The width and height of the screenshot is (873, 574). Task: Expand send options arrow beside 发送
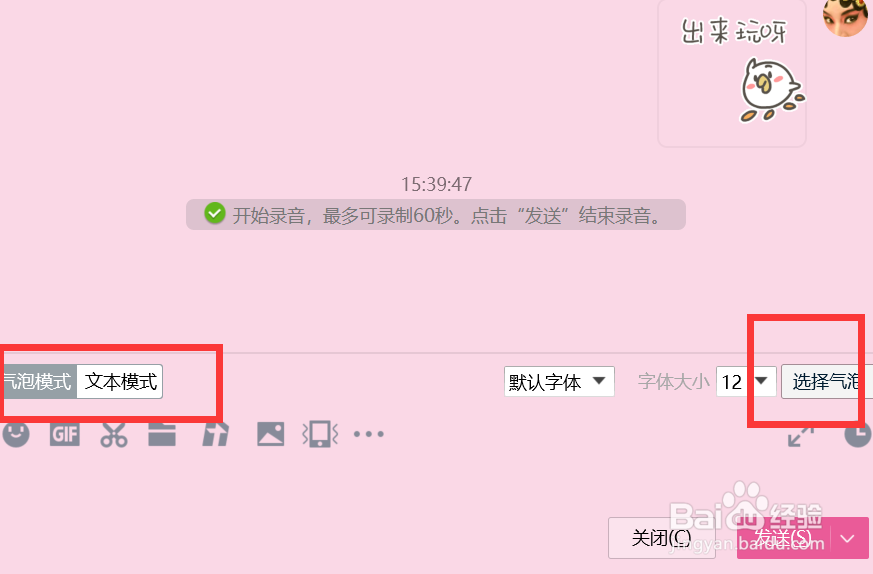point(849,538)
